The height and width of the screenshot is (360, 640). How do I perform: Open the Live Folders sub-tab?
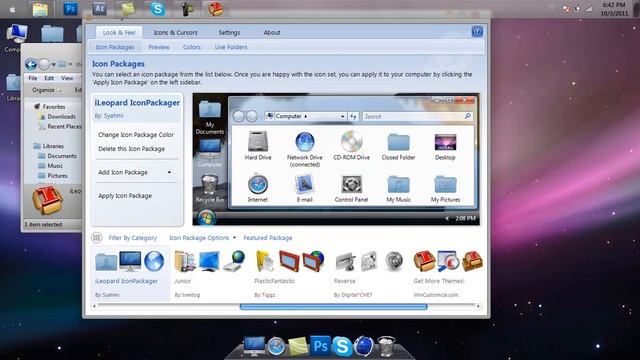point(231,47)
